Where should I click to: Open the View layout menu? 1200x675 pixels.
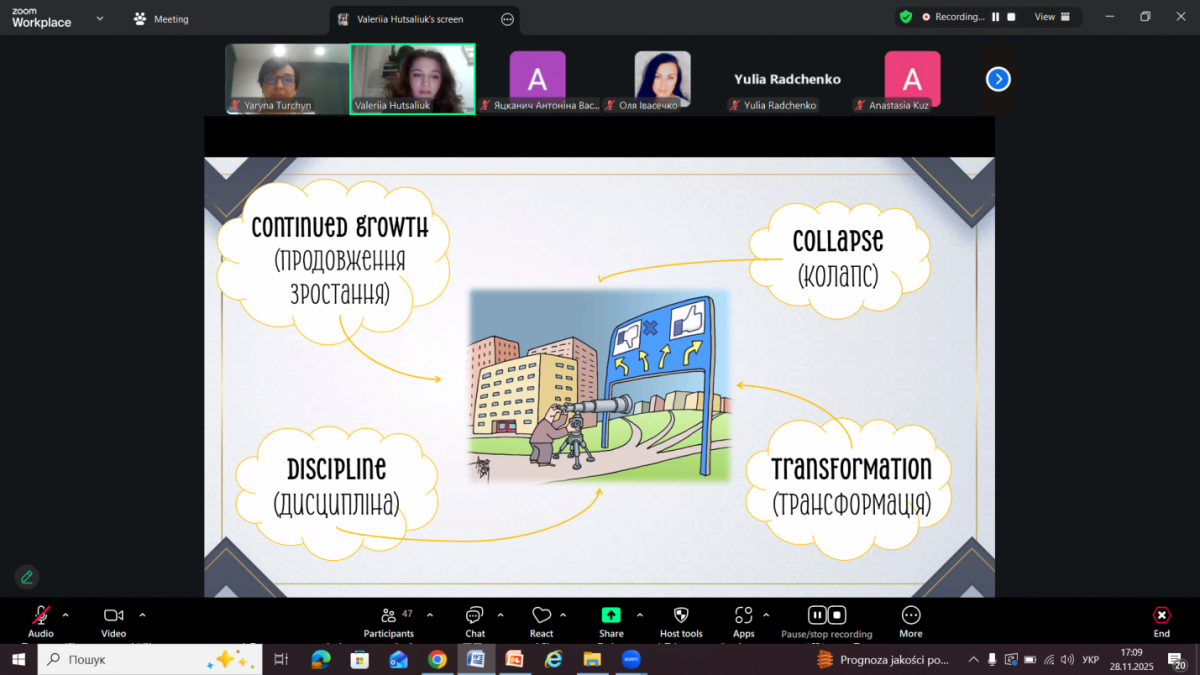click(1051, 17)
